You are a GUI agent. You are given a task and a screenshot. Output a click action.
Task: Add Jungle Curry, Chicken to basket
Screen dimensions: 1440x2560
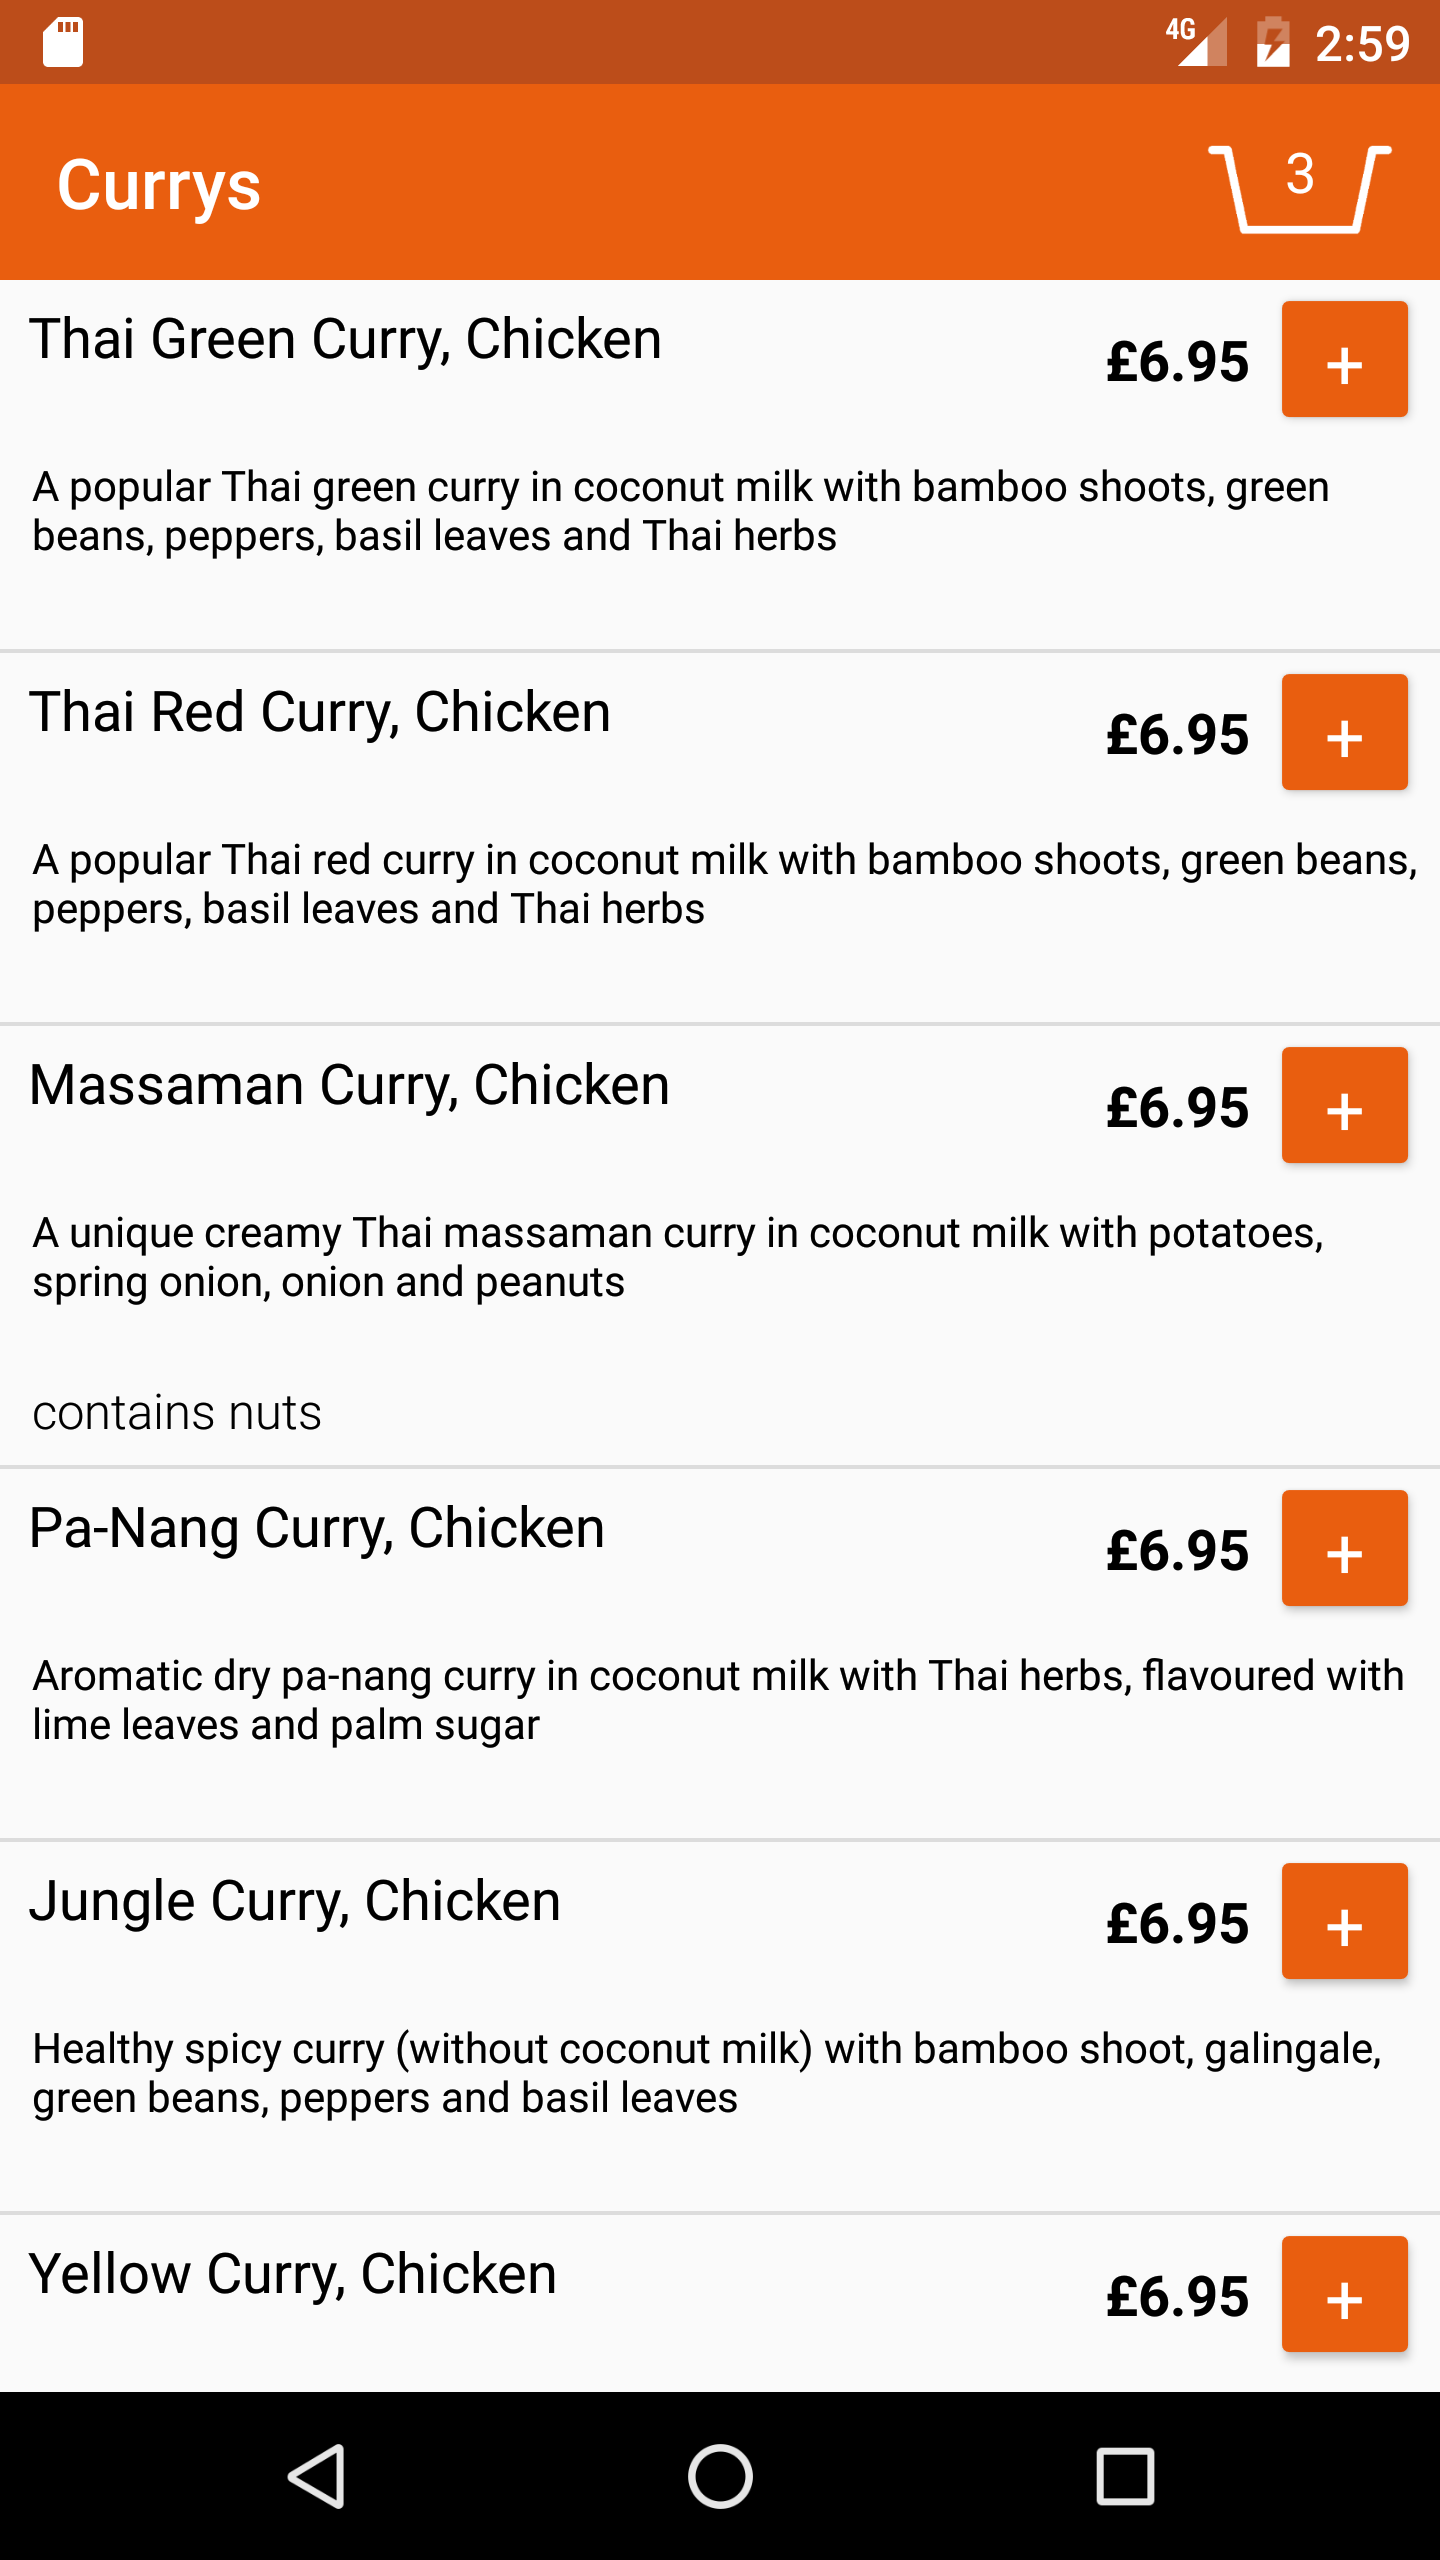click(x=1344, y=1922)
